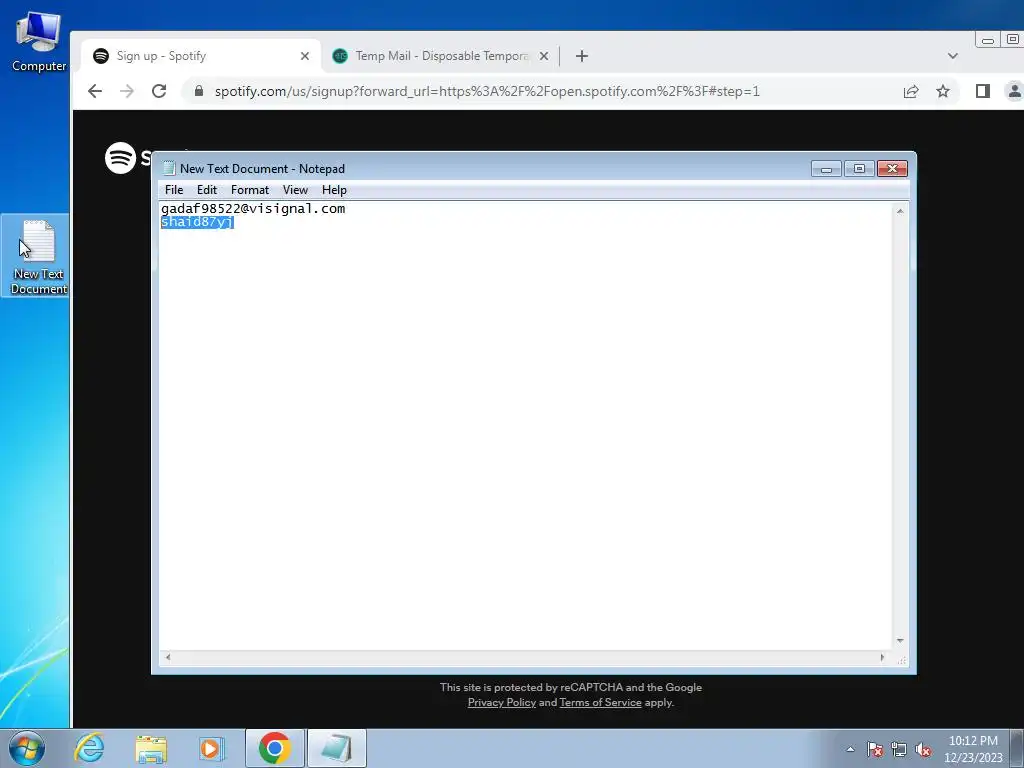Click the highlighted text shaid87yj
Viewport: 1024px width, 768px height.
click(x=197, y=222)
